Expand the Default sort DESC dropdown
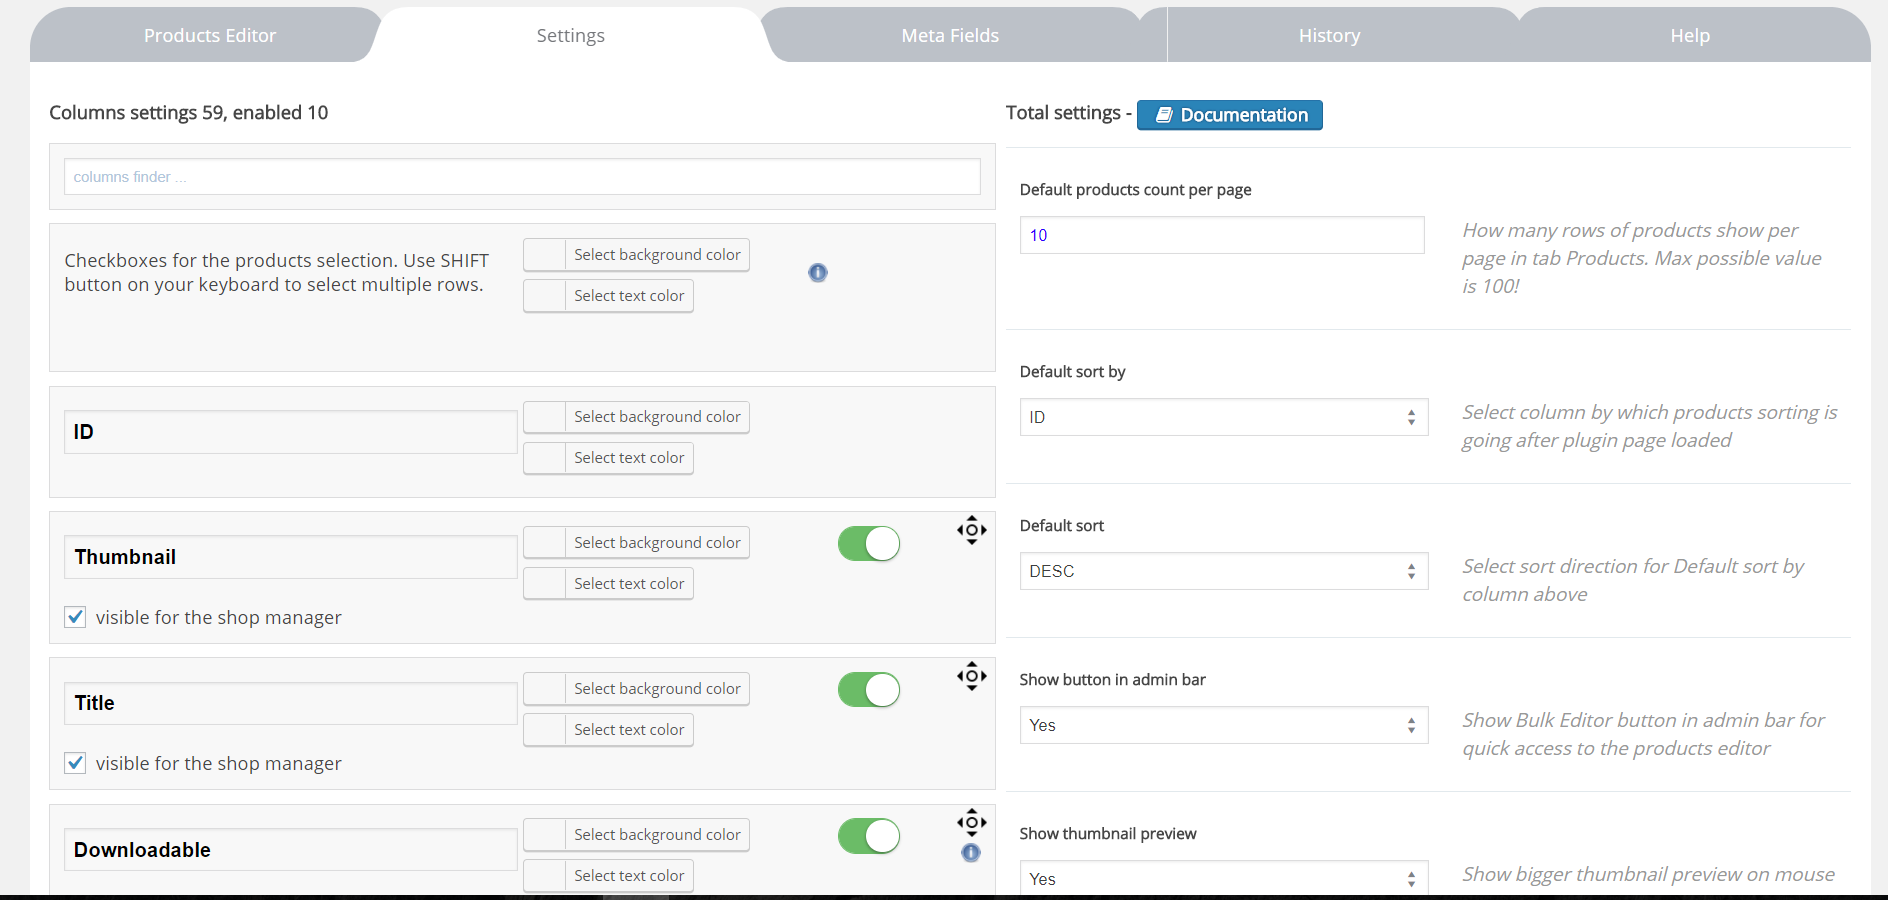Image resolution: width=1888 pixels, height=900 pixels. point(1223,571)
